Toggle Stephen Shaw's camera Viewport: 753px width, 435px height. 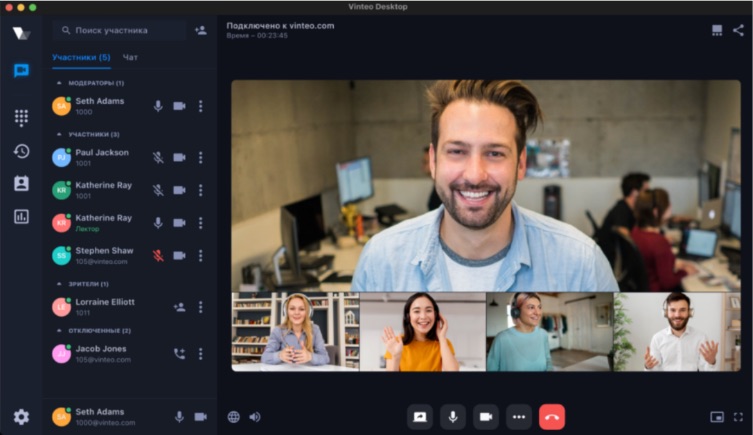[x=180, y=255]
